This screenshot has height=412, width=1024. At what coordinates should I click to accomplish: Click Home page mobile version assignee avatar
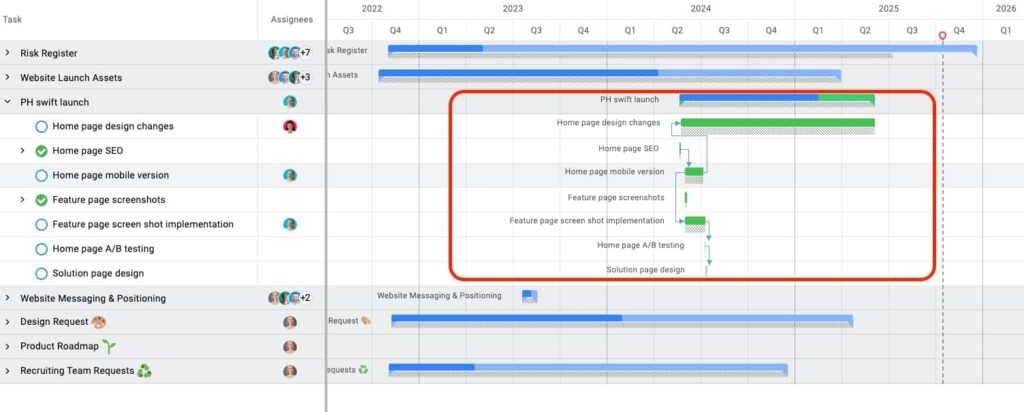(x=290, y=175)
